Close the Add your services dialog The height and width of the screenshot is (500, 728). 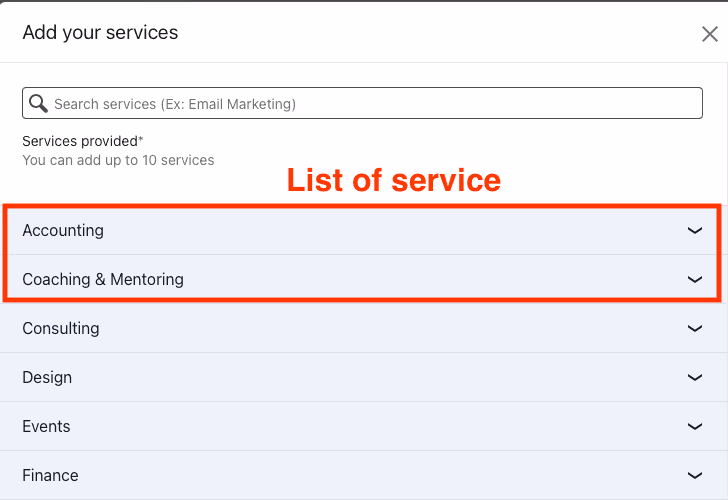709,34
